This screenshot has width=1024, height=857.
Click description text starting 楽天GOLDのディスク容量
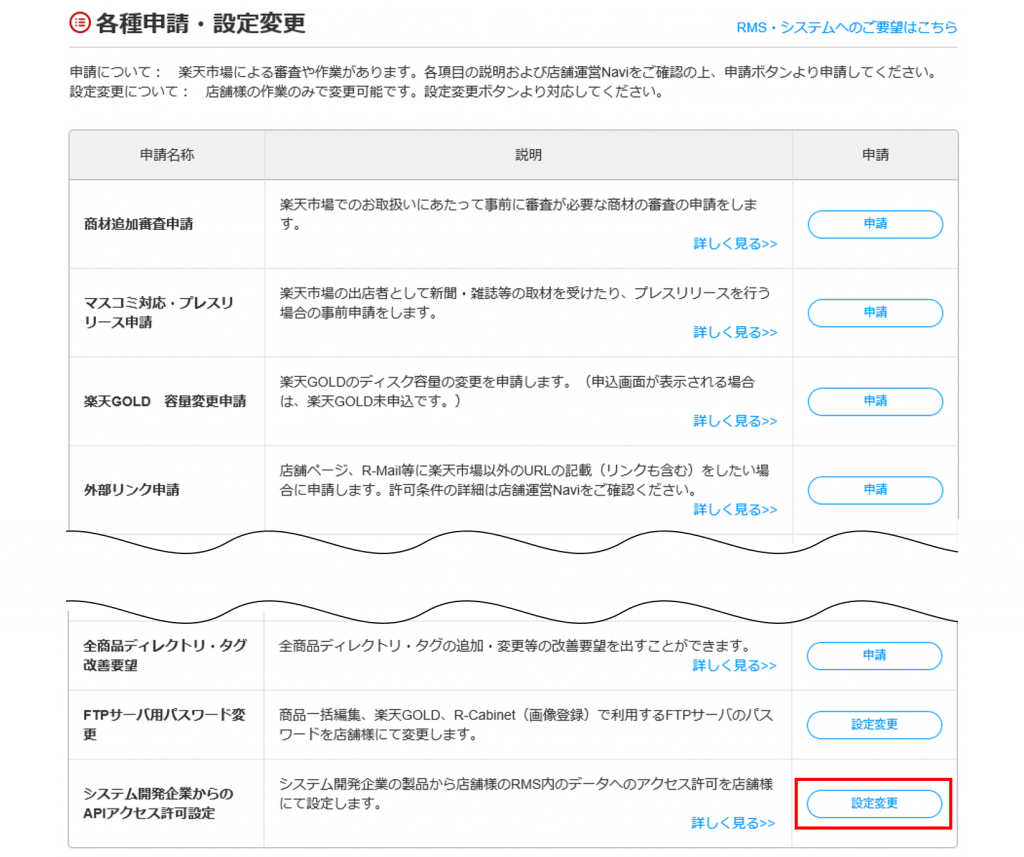[x=518, y=391]
